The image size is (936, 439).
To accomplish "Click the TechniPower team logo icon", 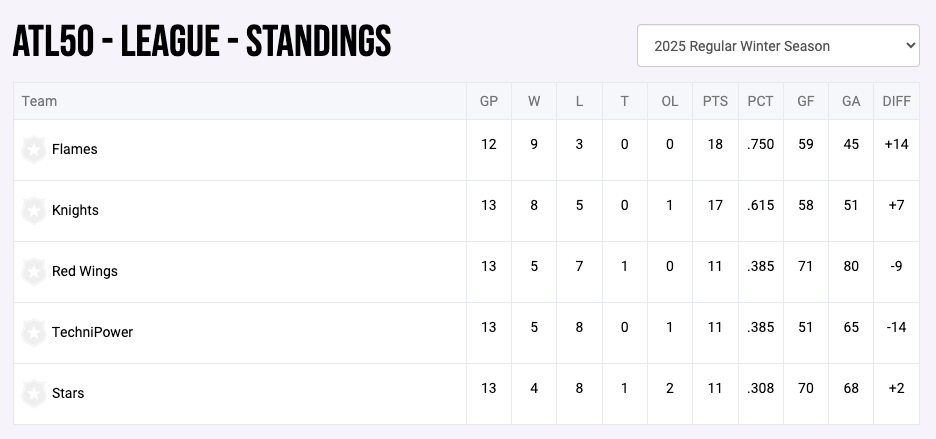I will pyautogui.click(x=34, y=333).
